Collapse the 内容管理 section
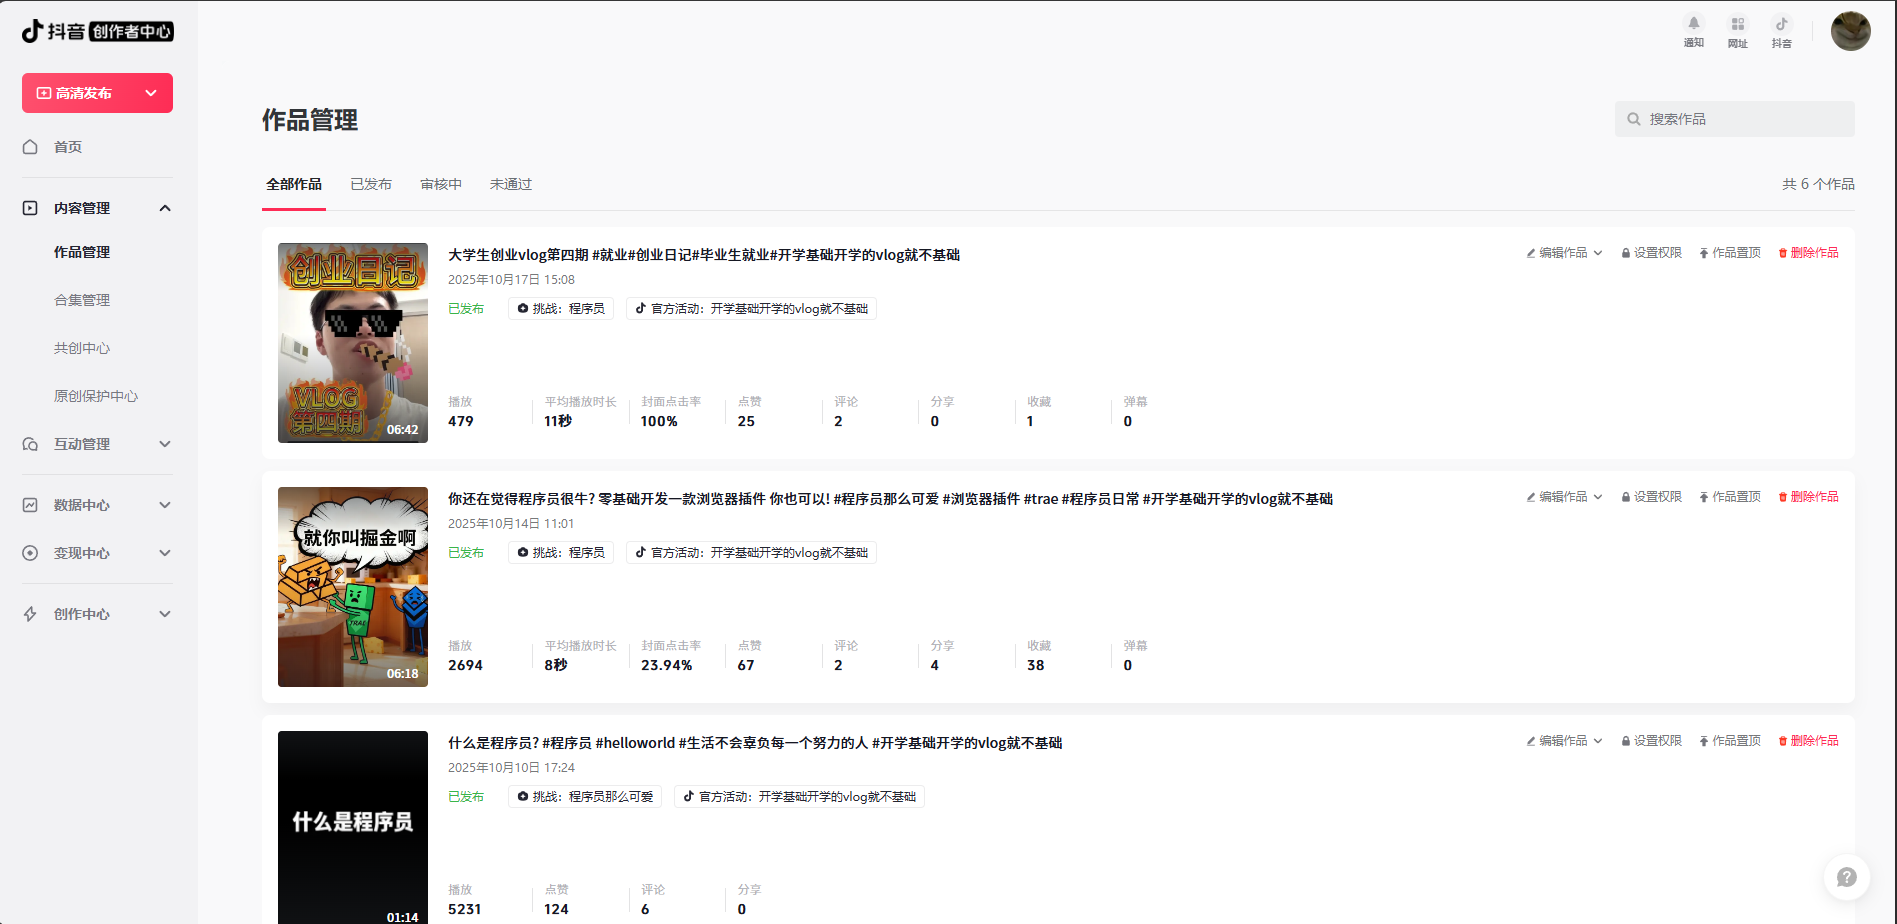The width and height of the screenshot is (1897, 924). (x=165, y=207)
